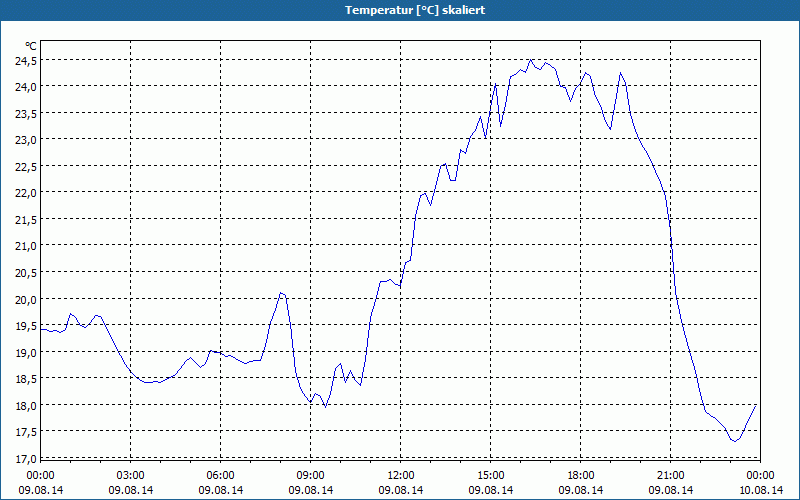Viewport: 800px width, 500px height.
Task: Select the '06:00' time axis label
Action: [220, 476]
